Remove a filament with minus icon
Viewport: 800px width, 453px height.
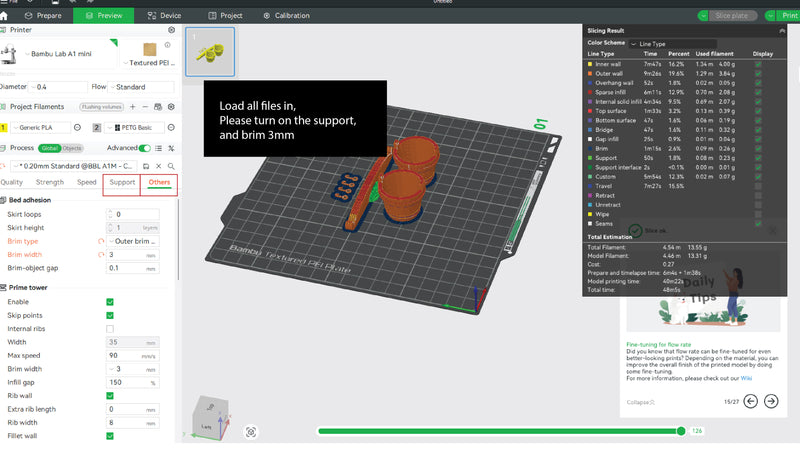point(145,107)
